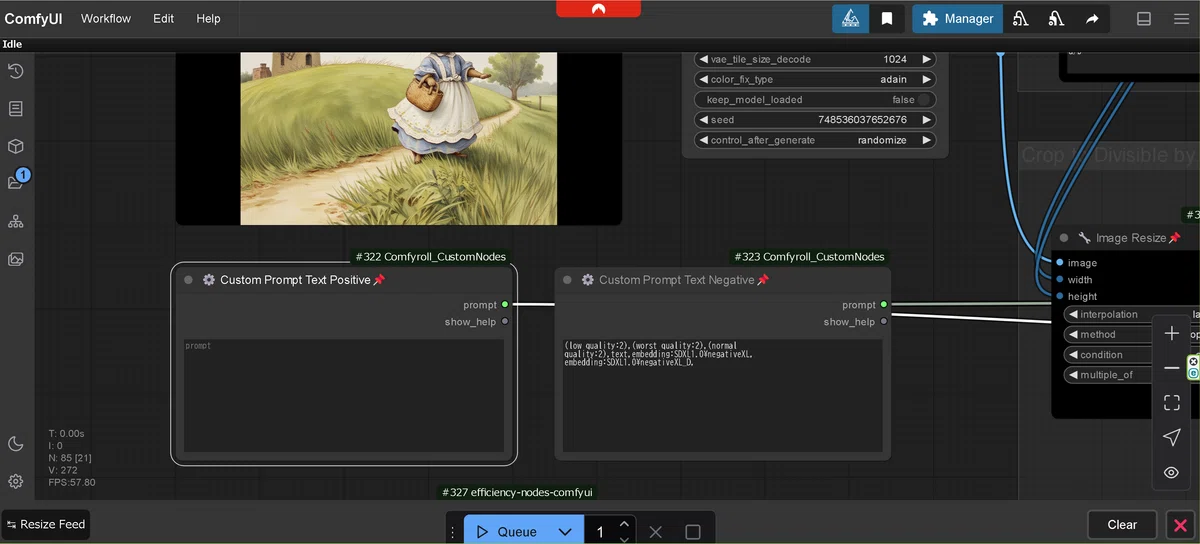Image resolution: width=1200 pixels, height=544 pixels.
Task: Collapse the Custom Prompt Text Negative node dot
Action: [x=567, y=280]
